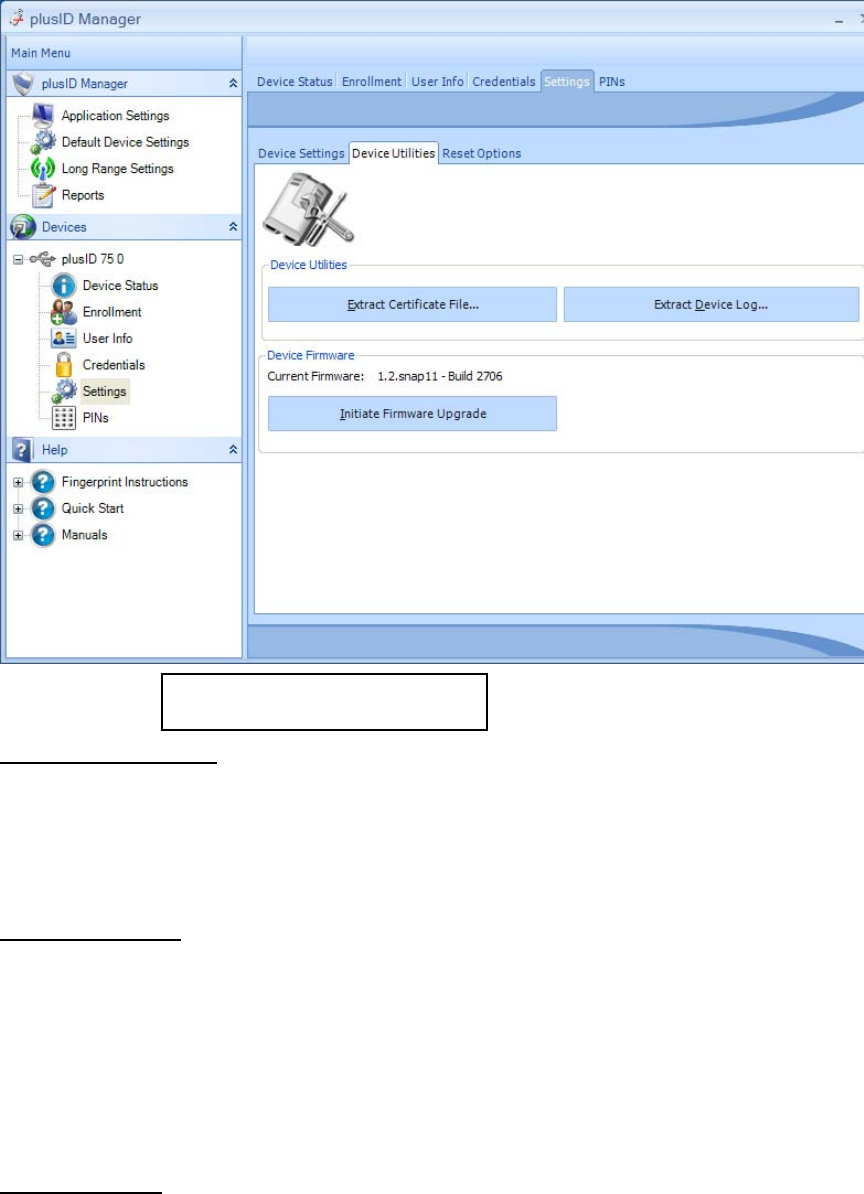Viewport: 864px width, 1194px height.
Task: Open Long Range Settings item
Action: tap(117, 168)
